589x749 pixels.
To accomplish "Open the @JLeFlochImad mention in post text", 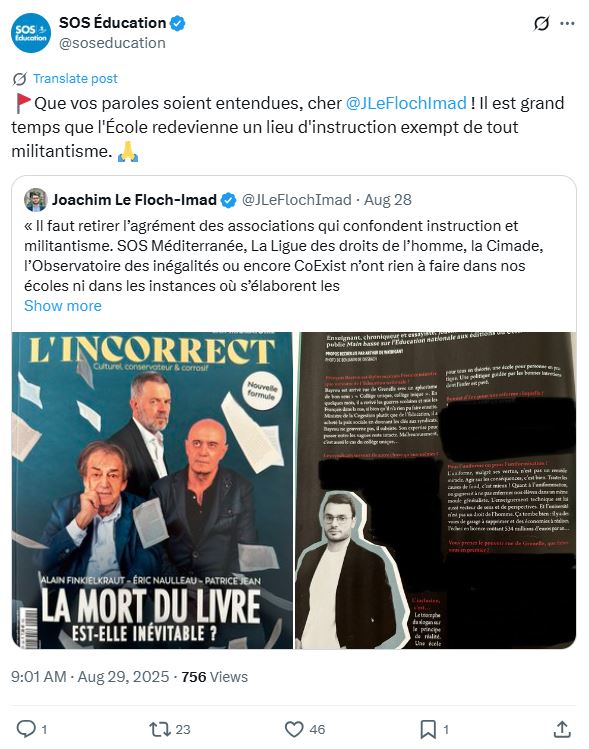I will [406, 103].
